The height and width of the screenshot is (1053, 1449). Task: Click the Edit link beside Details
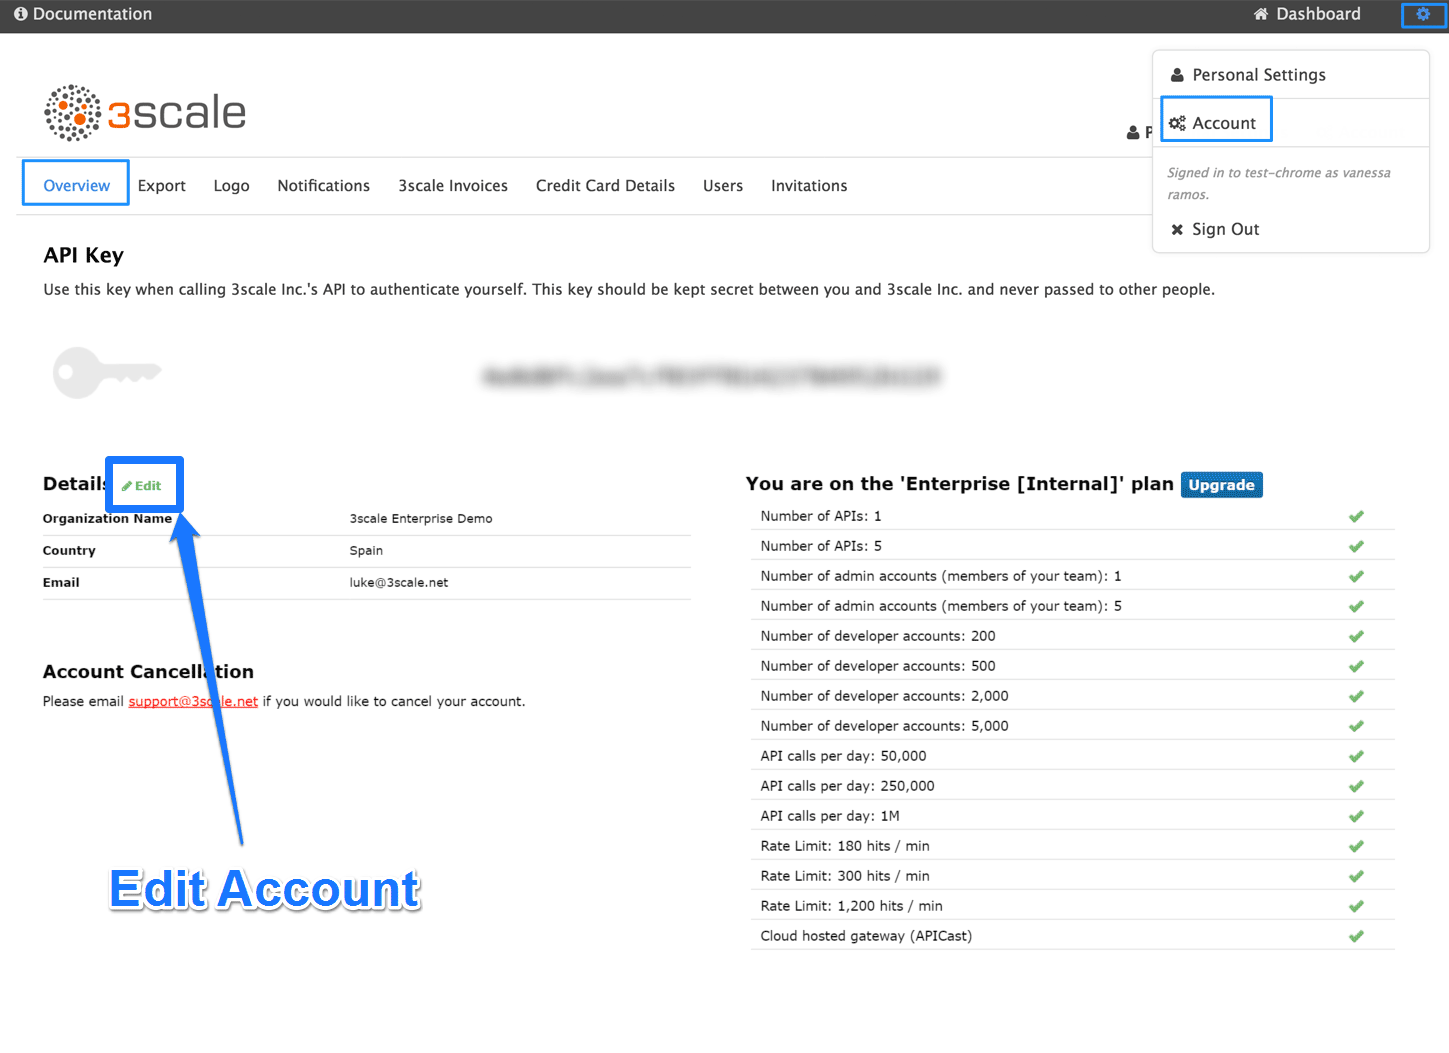pos(142,486)
